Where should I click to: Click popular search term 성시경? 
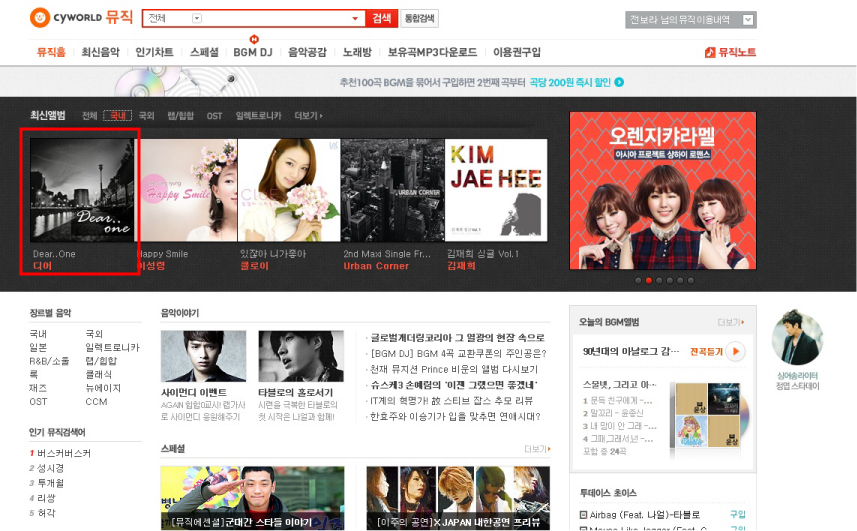(x=50, y=468)
